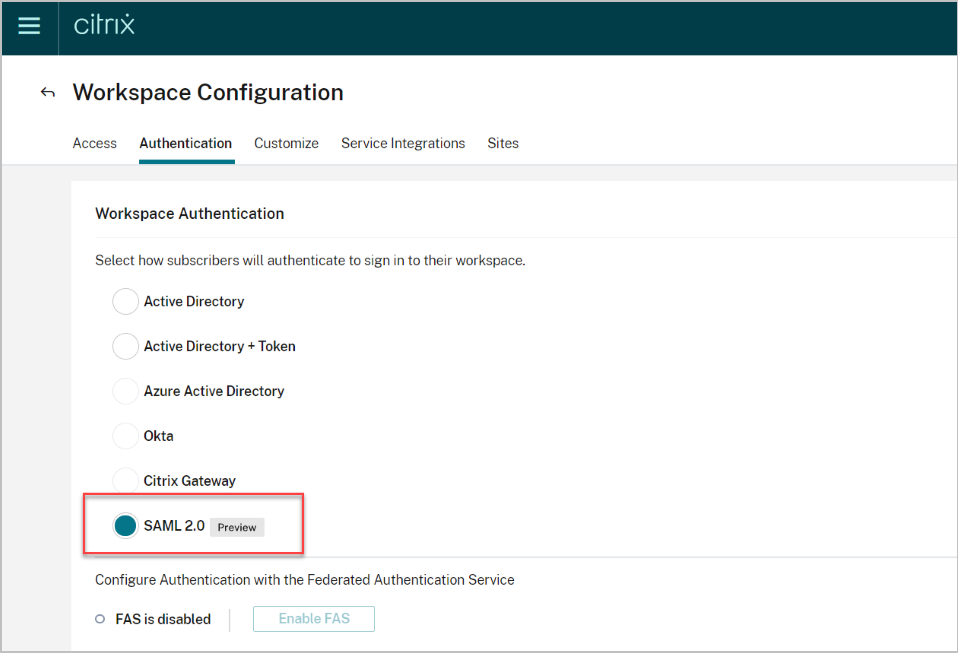Click the Citrix logo

(x=104, y=25)
